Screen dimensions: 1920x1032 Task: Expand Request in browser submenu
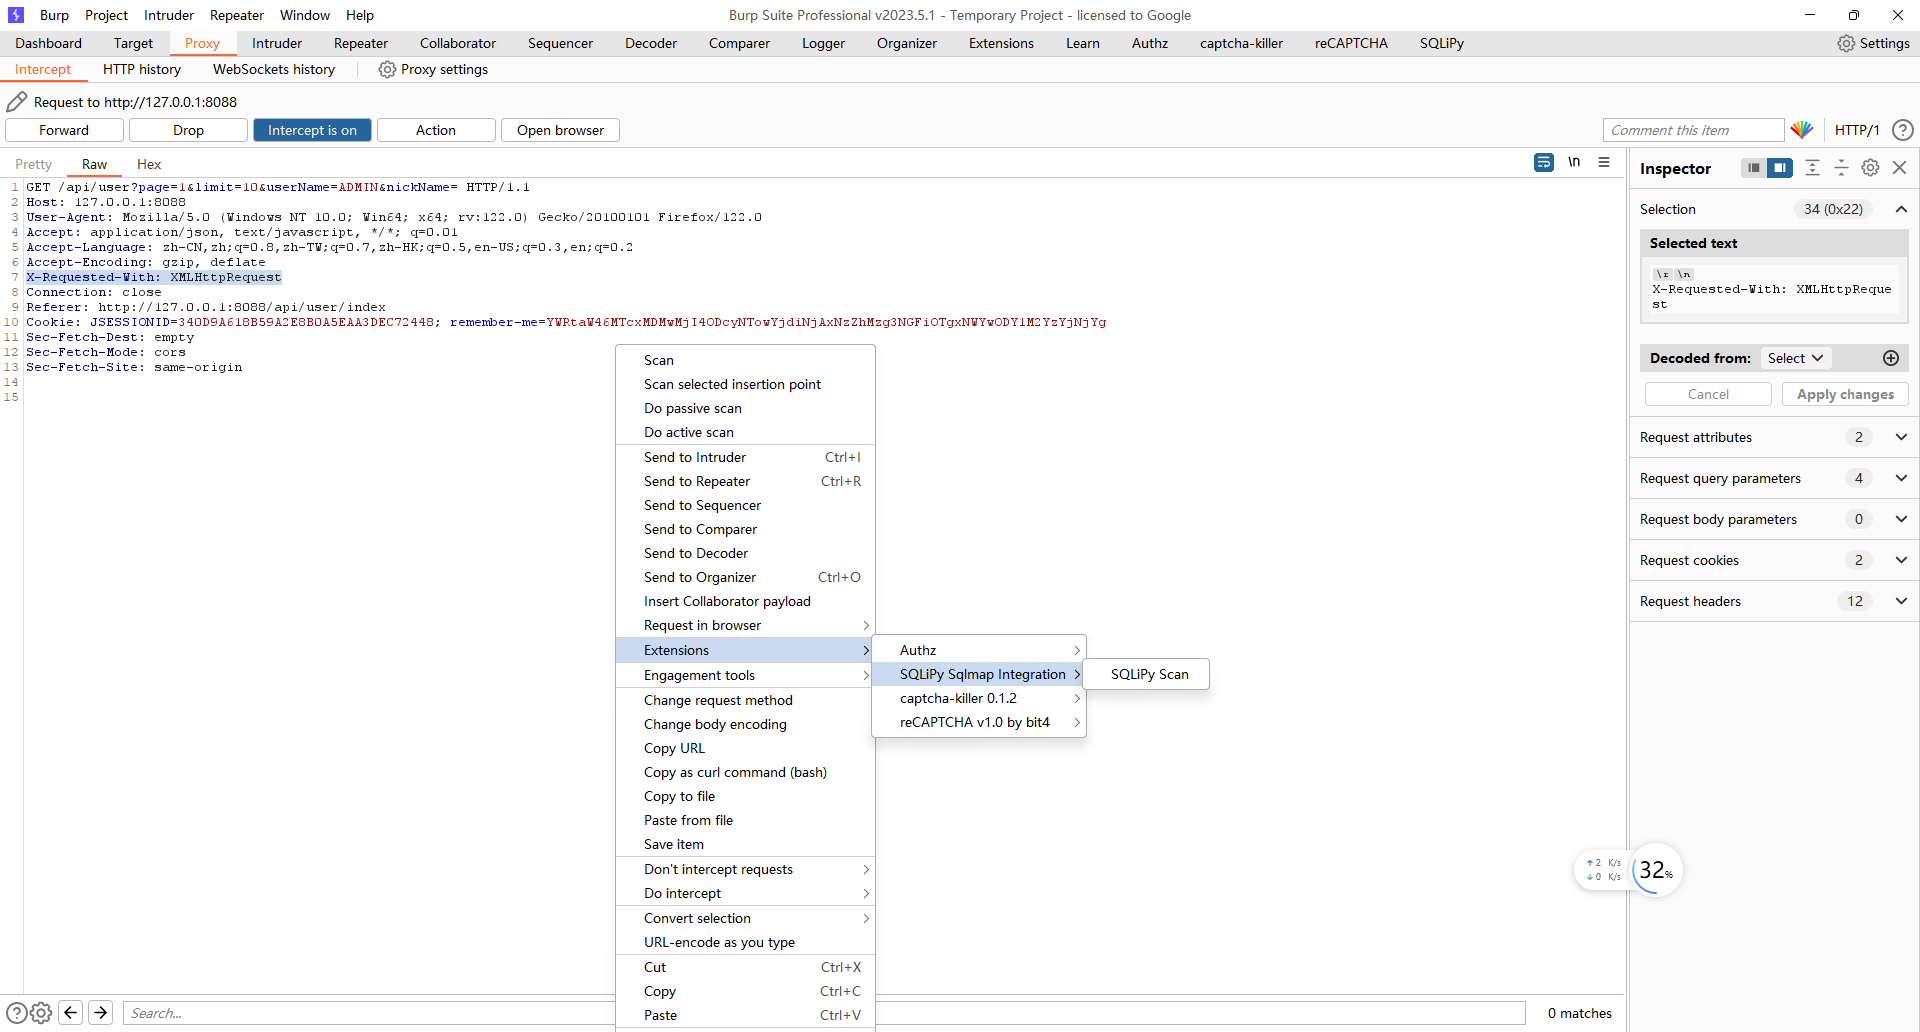coord(745,625)
